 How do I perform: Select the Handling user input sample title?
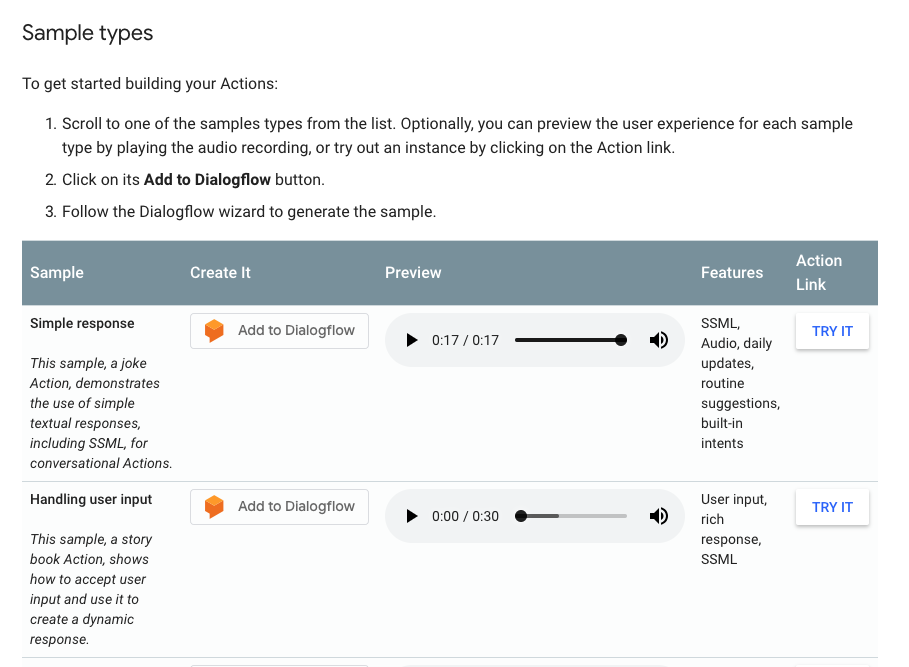(91, 500)
